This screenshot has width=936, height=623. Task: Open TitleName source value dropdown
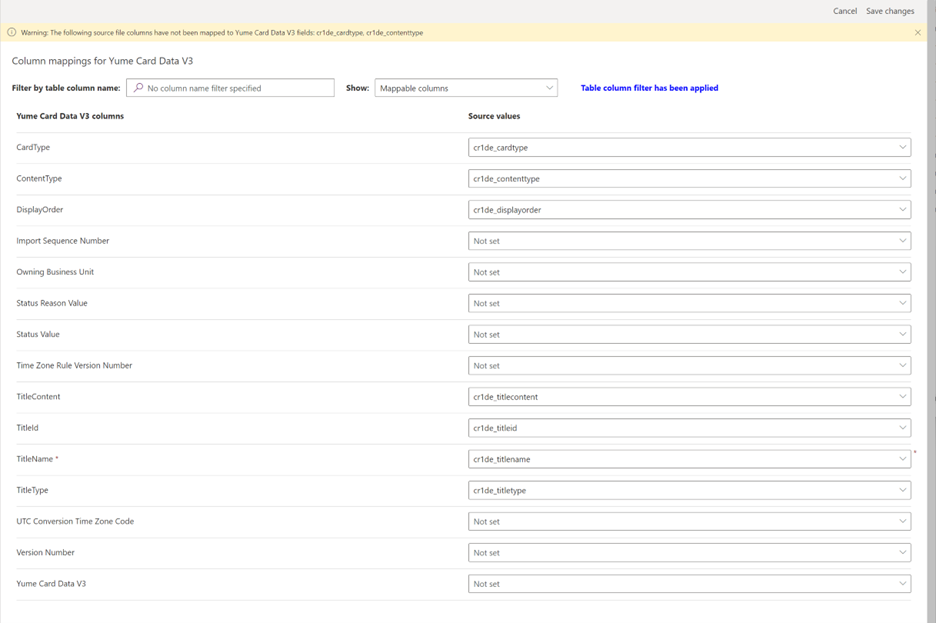689,459
